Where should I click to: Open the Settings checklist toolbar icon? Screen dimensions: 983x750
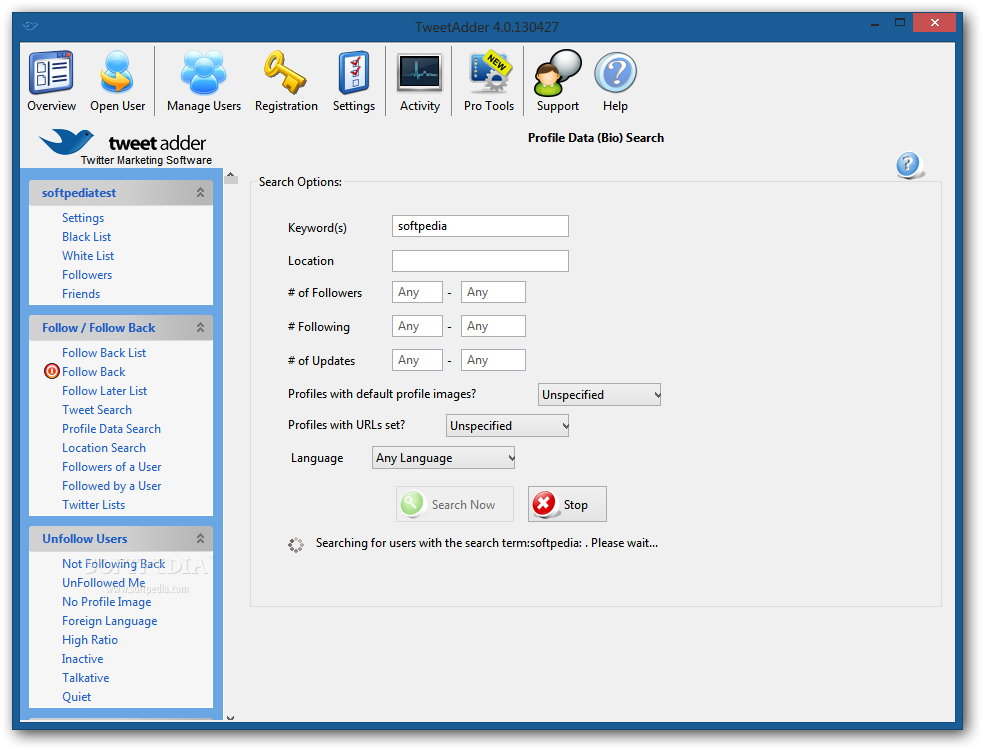click(x=354, y=81)
